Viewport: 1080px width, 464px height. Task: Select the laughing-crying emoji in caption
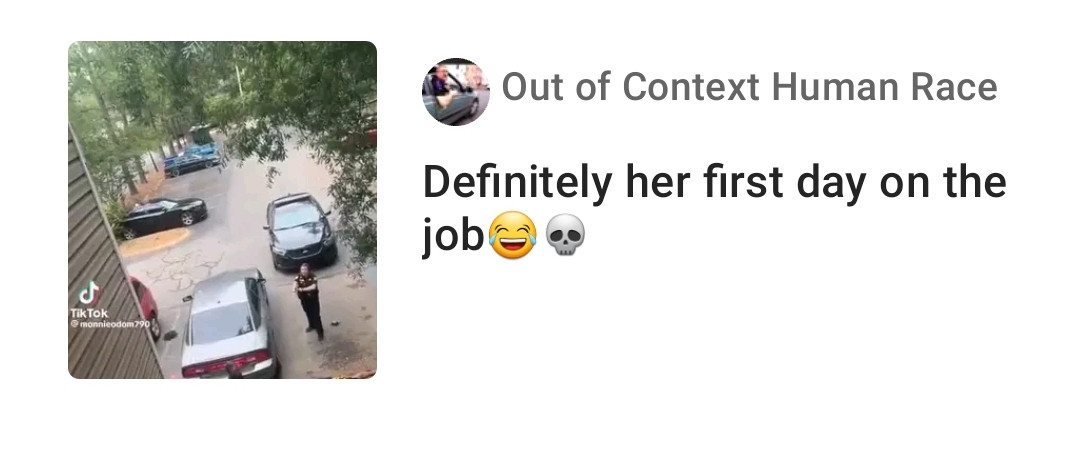(x=512, y=235)
